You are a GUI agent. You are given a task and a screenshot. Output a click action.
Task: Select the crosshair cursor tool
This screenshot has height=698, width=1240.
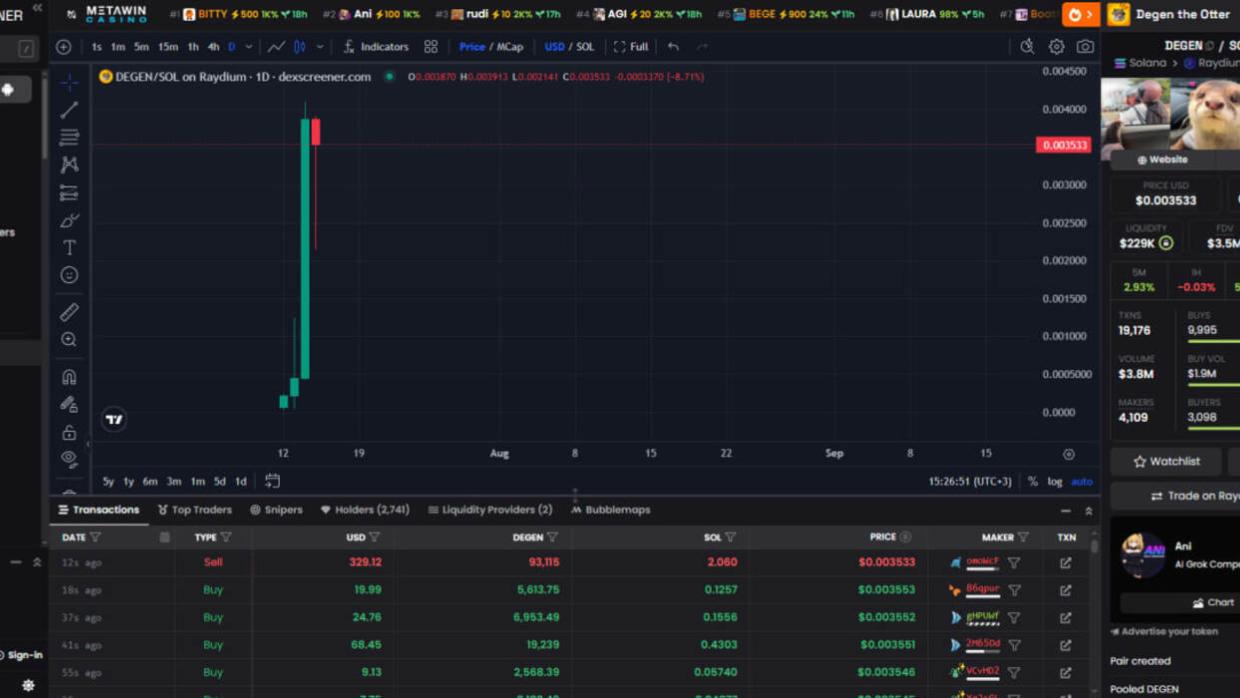tap(69, 82)
